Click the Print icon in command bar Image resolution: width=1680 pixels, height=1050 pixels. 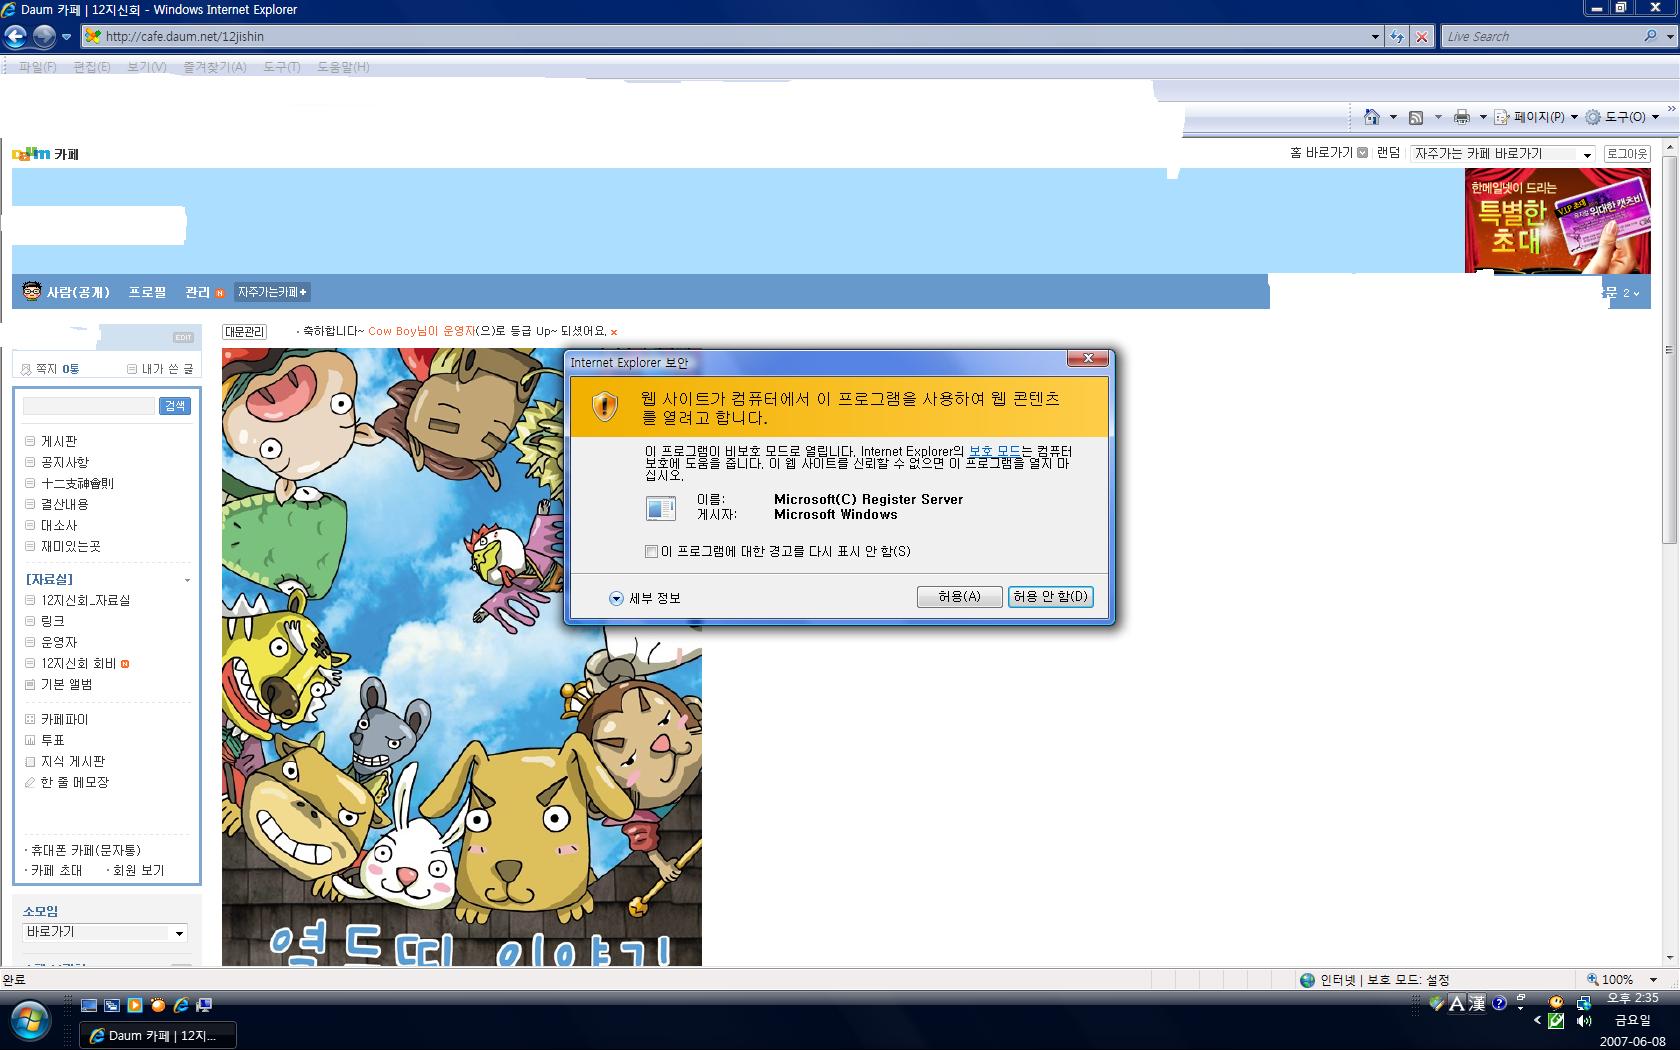[x=1461, y=117]
